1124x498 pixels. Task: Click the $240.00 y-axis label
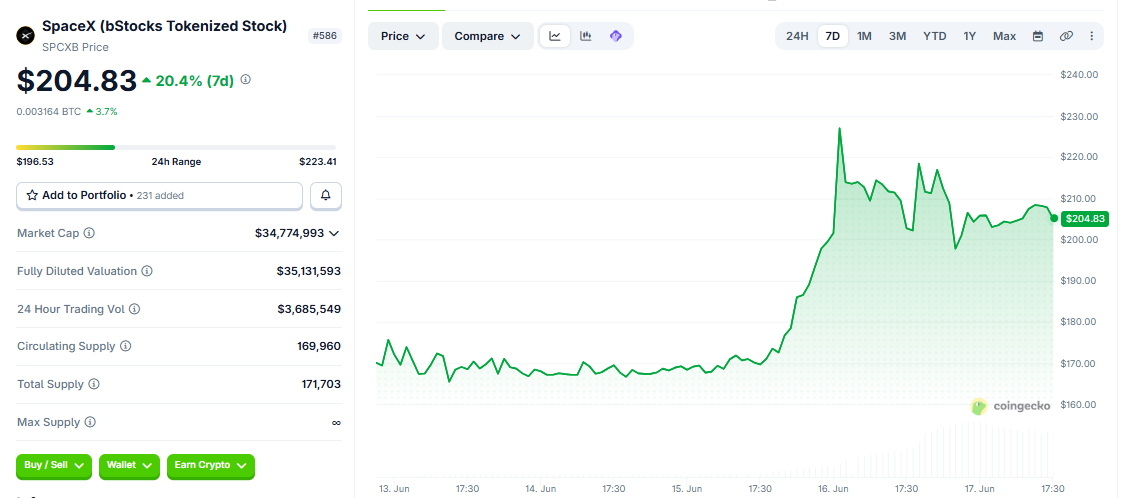click(x=1079, y=75)
